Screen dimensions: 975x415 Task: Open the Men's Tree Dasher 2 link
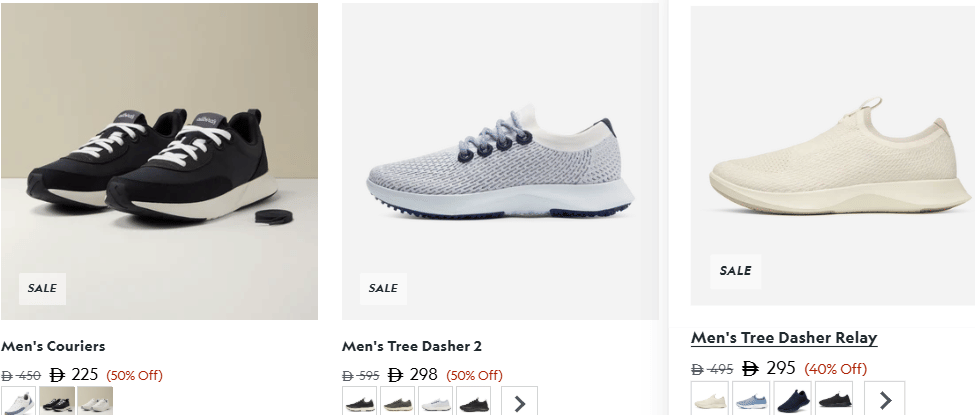(x=412, y=346)
